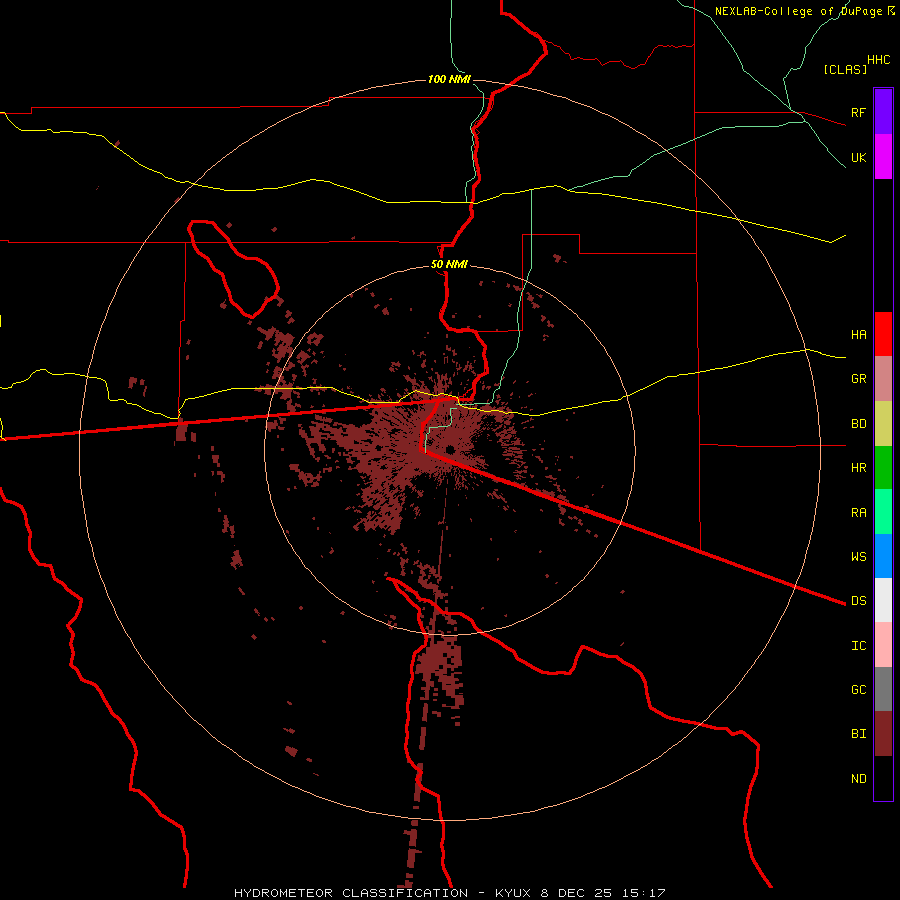Screen dimensions: 900x900
Task: Click the WS blue legend swatch
Action: (883, 556)
